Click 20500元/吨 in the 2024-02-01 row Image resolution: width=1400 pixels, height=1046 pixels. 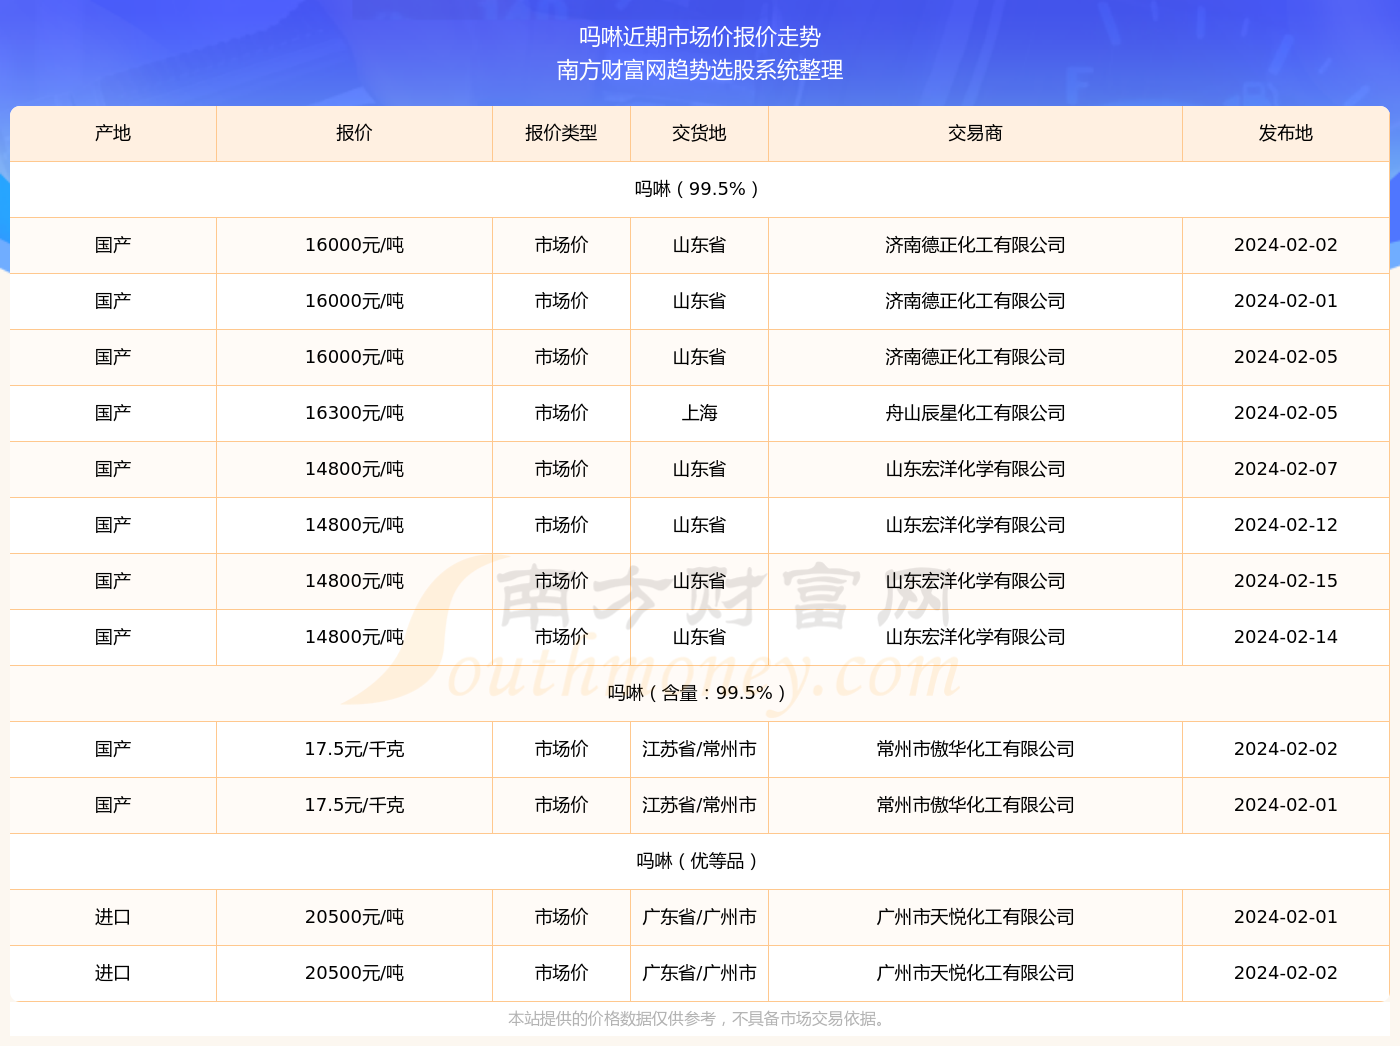coord(354,917)
